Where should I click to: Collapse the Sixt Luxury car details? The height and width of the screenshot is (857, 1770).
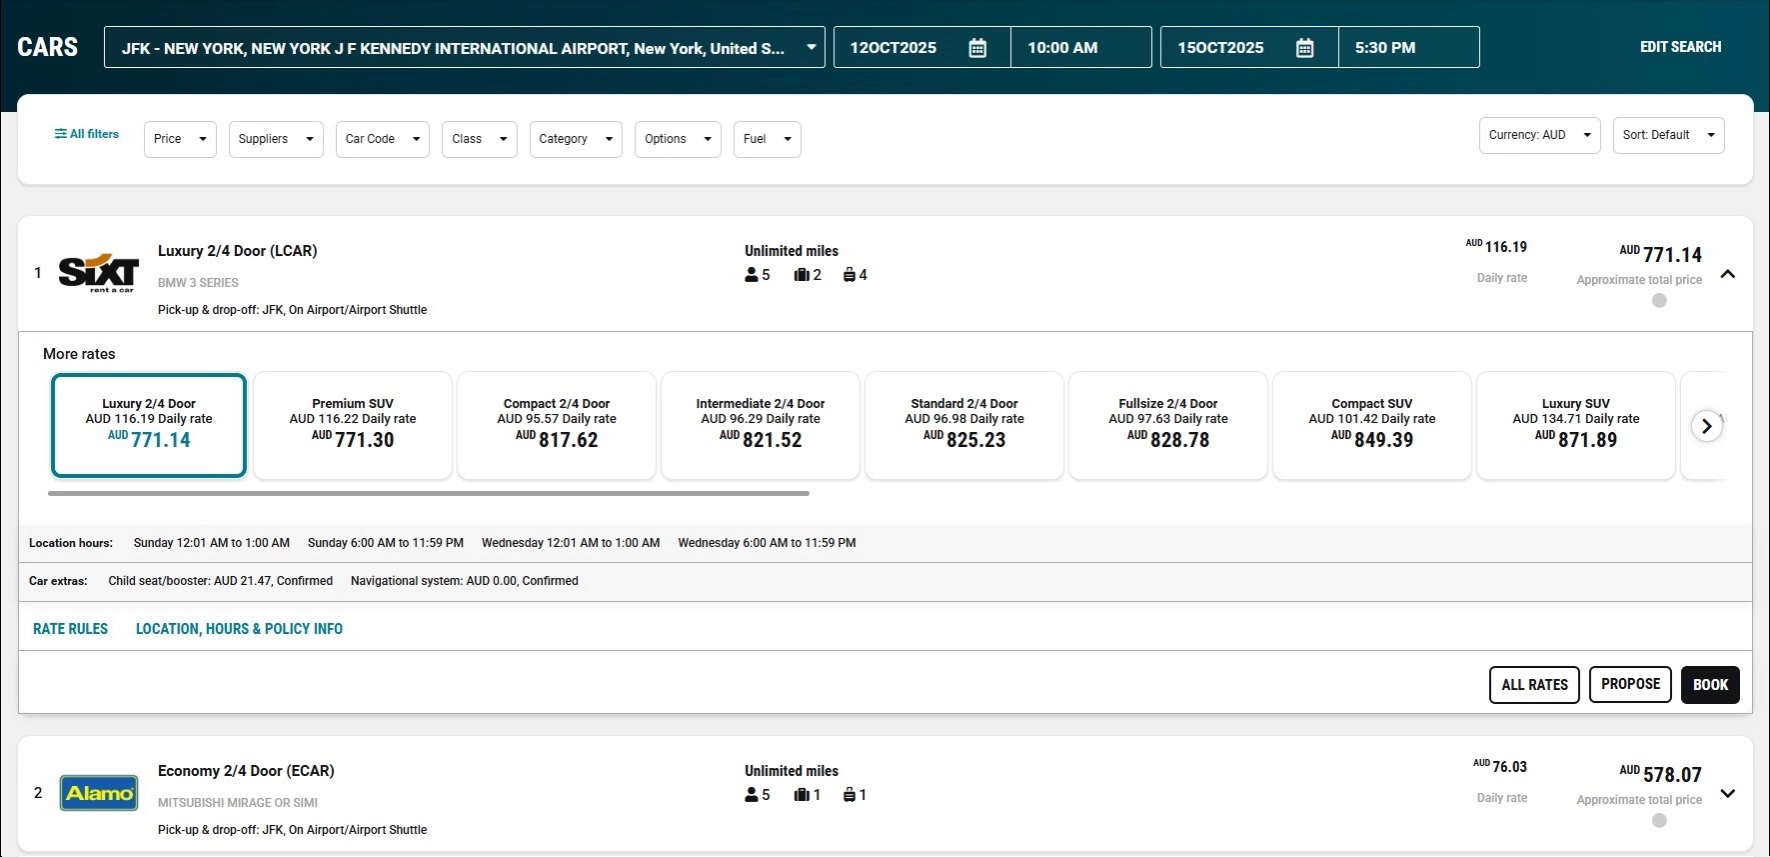tap(1727, 274)
